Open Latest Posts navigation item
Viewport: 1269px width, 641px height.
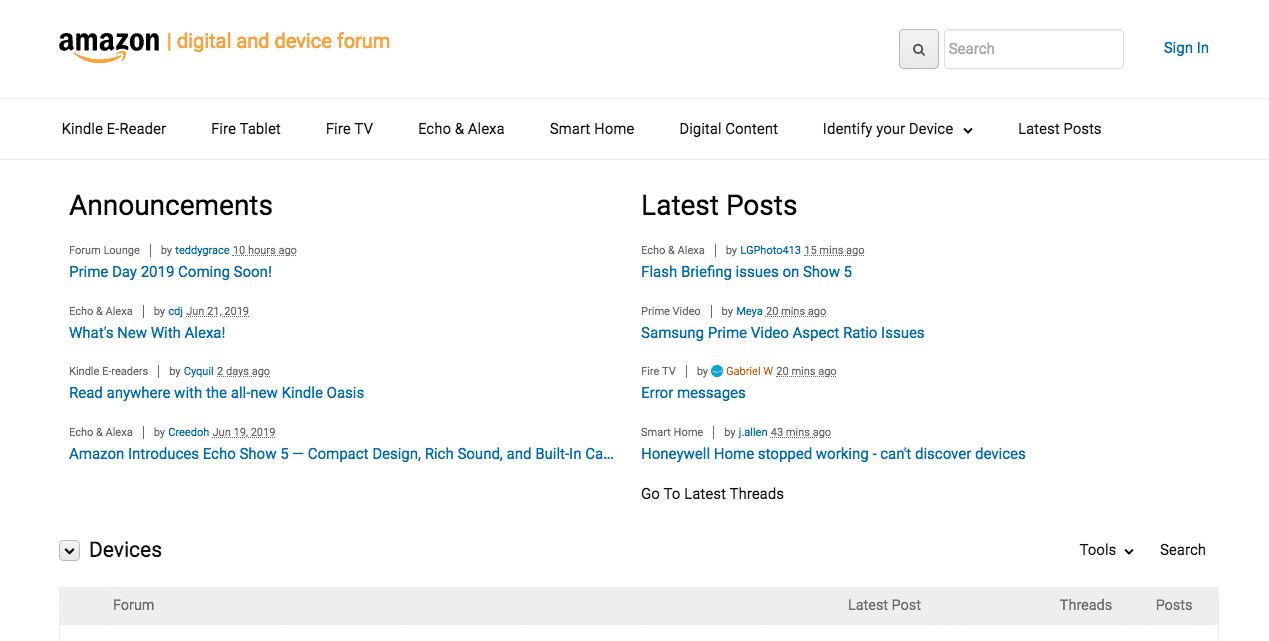[x=1060, y=129]
